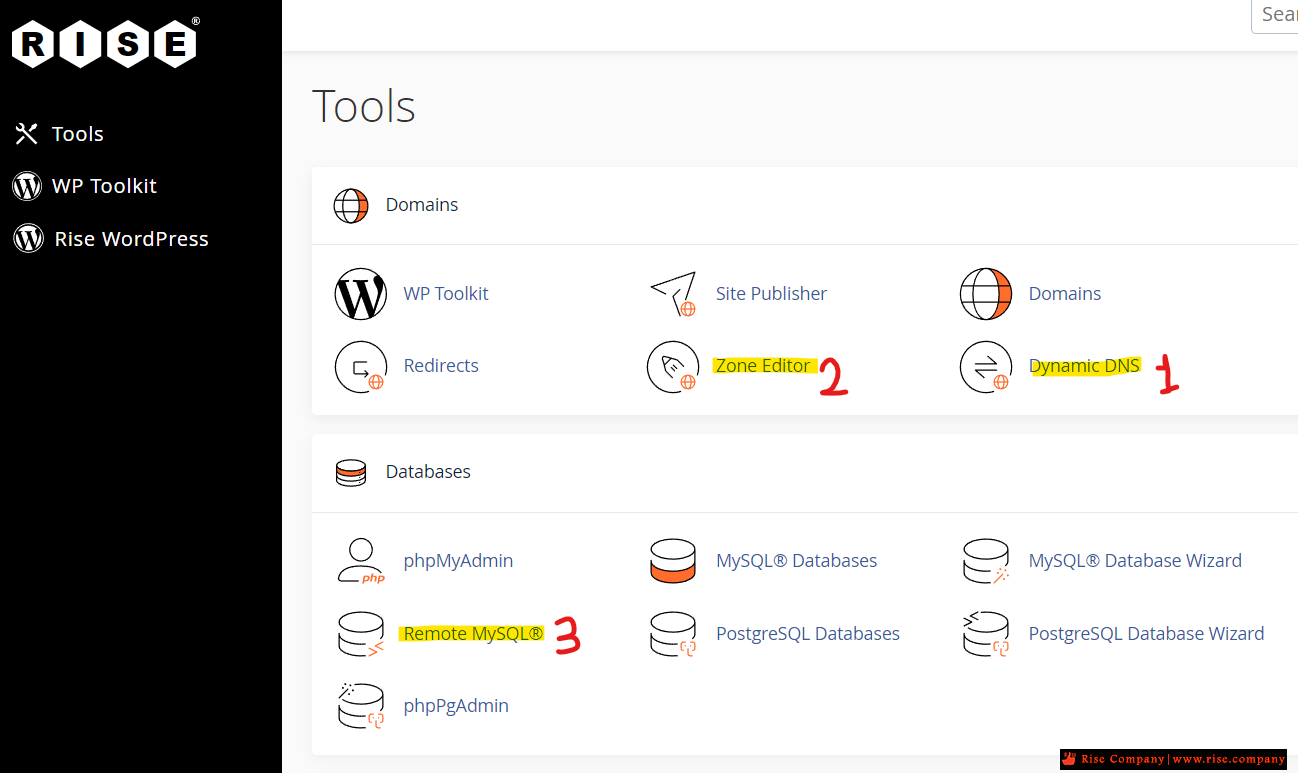The width and height of the screenshot is (1298, 773).
Task: Open the Zone Editor link
Action: click(x=763, y=366)
